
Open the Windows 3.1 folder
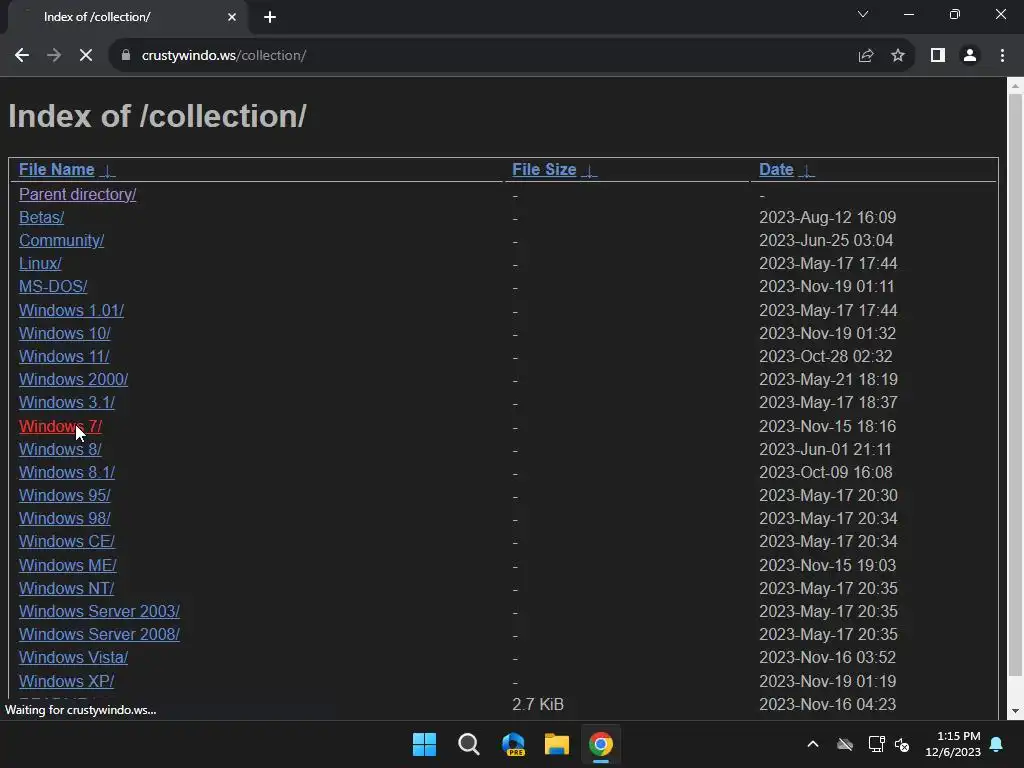click(67, 403)
